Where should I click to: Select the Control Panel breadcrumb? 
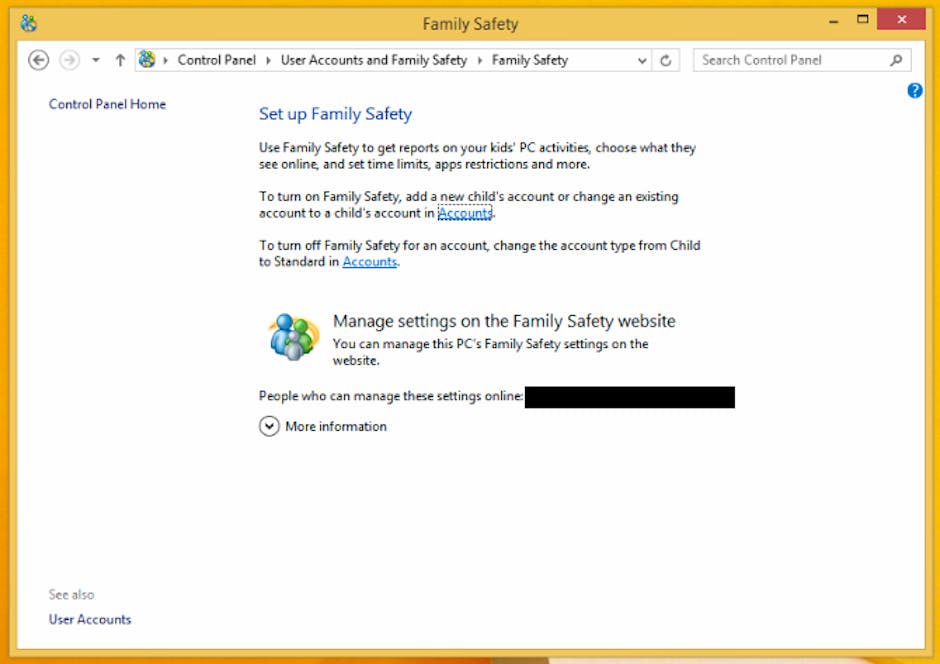click(x=217, y=60)
